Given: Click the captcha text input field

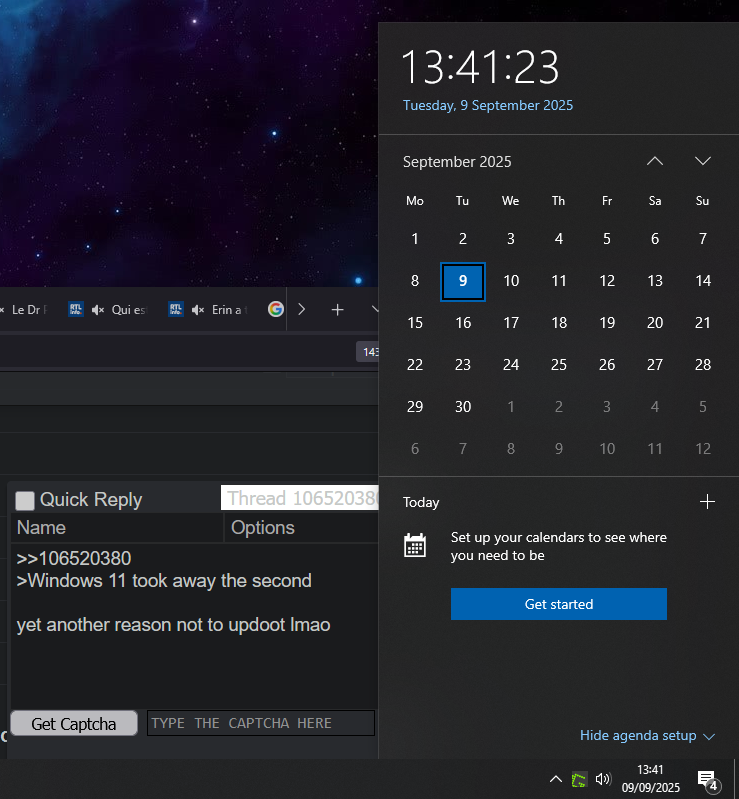Looking at the screenshot, I should [261, 723].
